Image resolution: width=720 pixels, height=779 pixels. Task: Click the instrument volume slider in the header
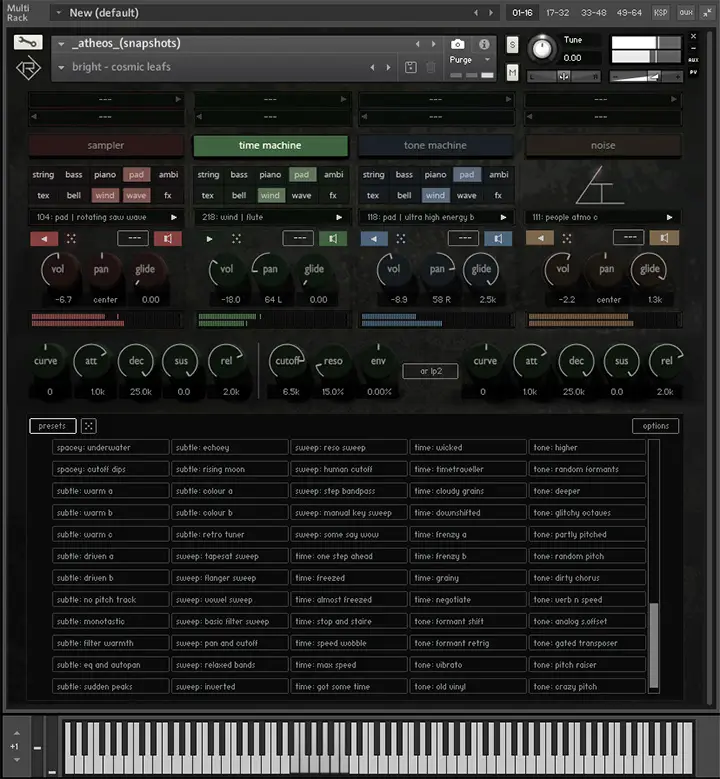[x=646, y=77]
